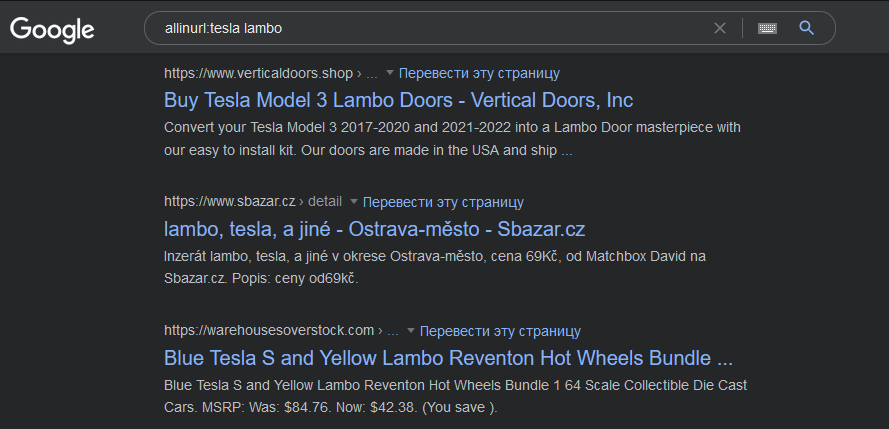This screenshot has width=889, height=429.
Task: Open the Sbazar.cz lambo, tesla listing
Action: point(374,229)
